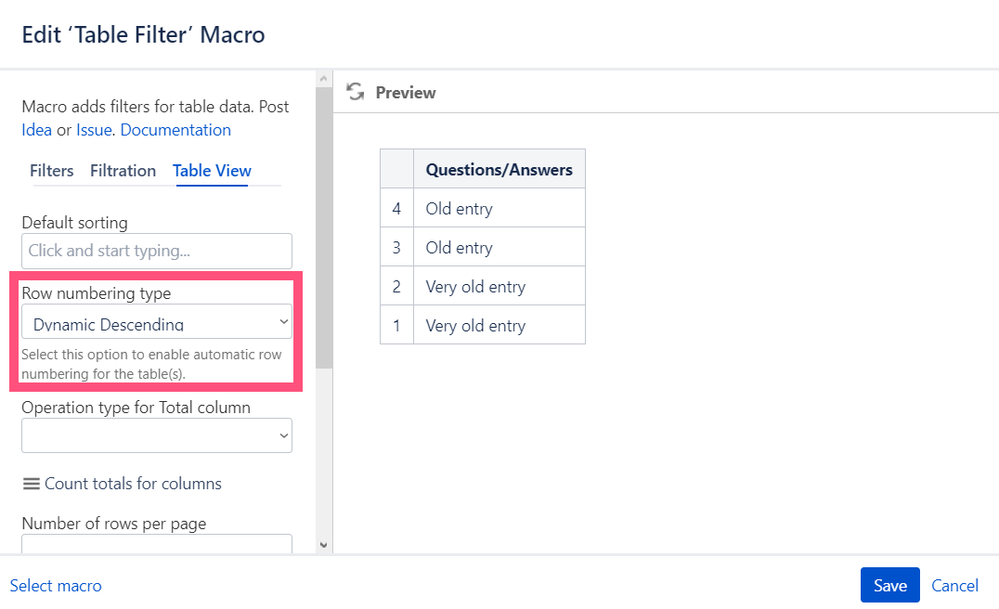The width and height of the screenshot is (999, 609).
Task: Click the Questions/Answers column header
Action: 499,169
